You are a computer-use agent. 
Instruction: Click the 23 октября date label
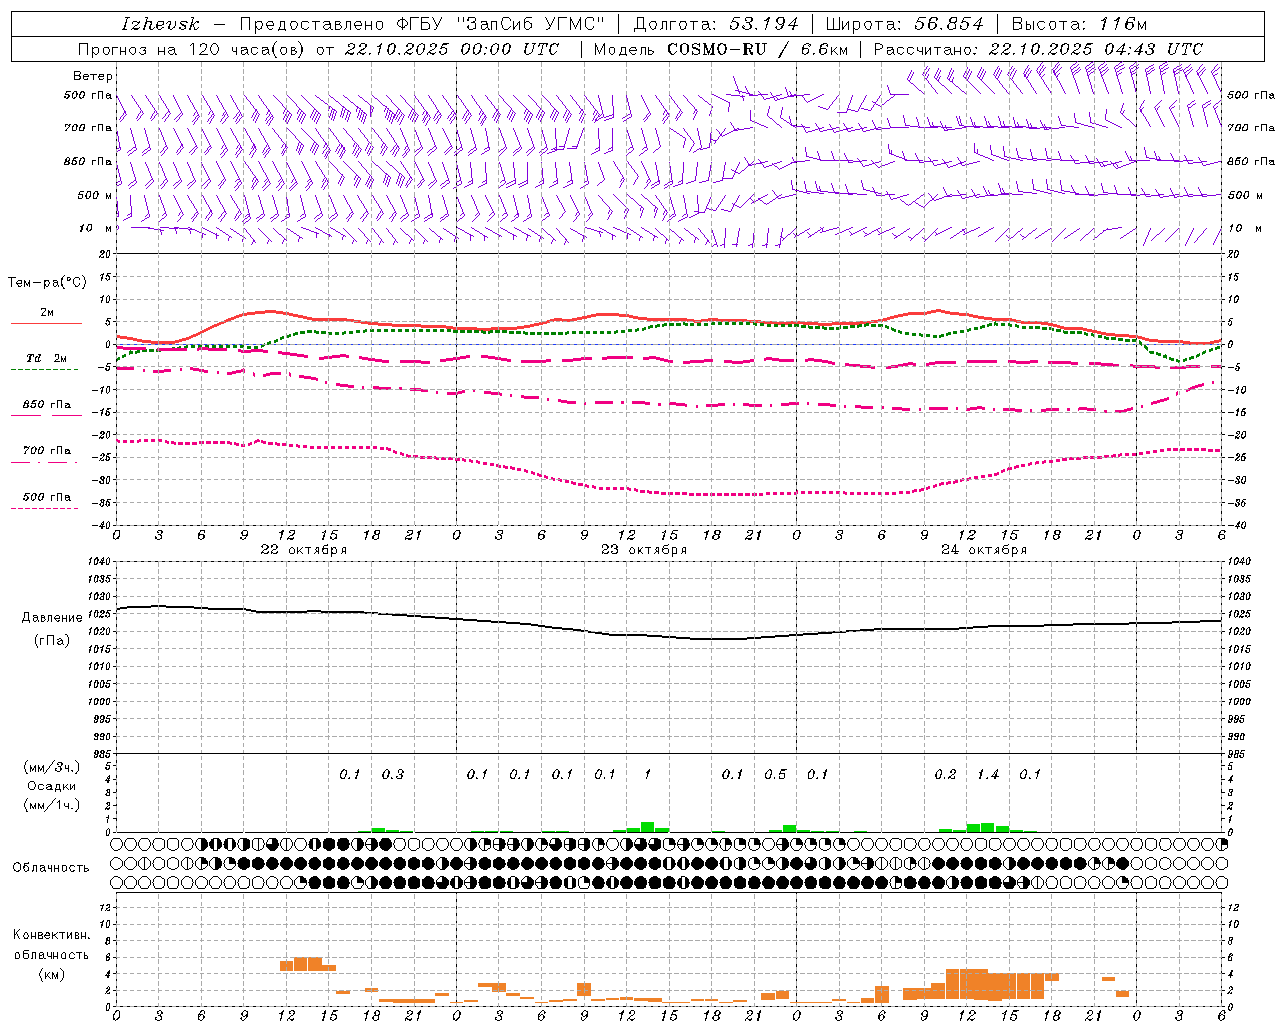click(x=644, y=550)
